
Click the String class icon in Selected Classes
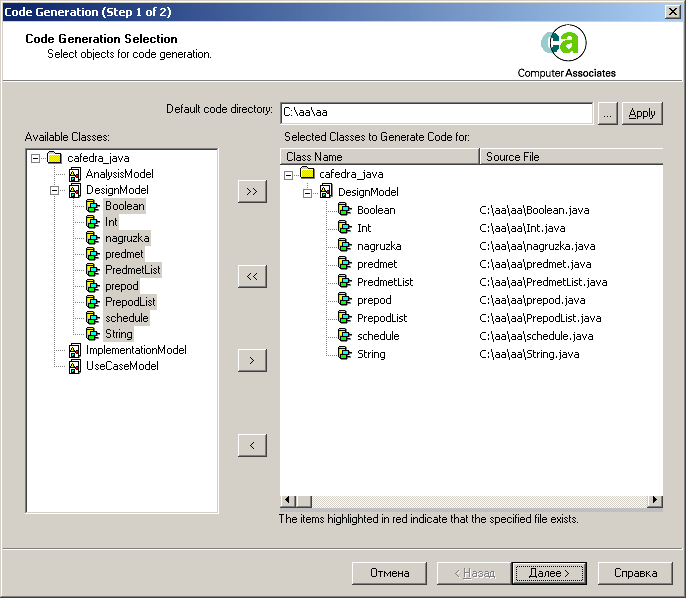coord(345,353)
